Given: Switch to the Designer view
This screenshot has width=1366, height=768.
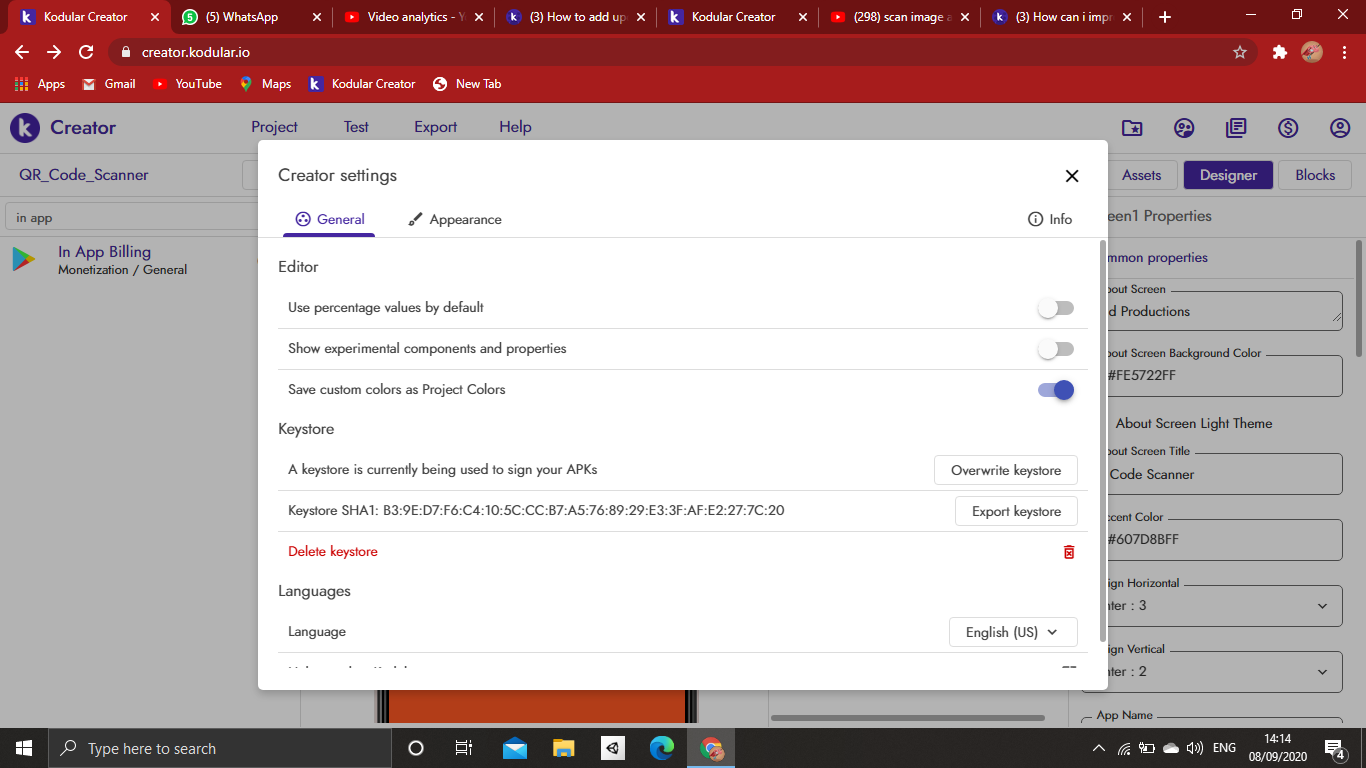Looking at the screenshot, I should coord(1228,175).
